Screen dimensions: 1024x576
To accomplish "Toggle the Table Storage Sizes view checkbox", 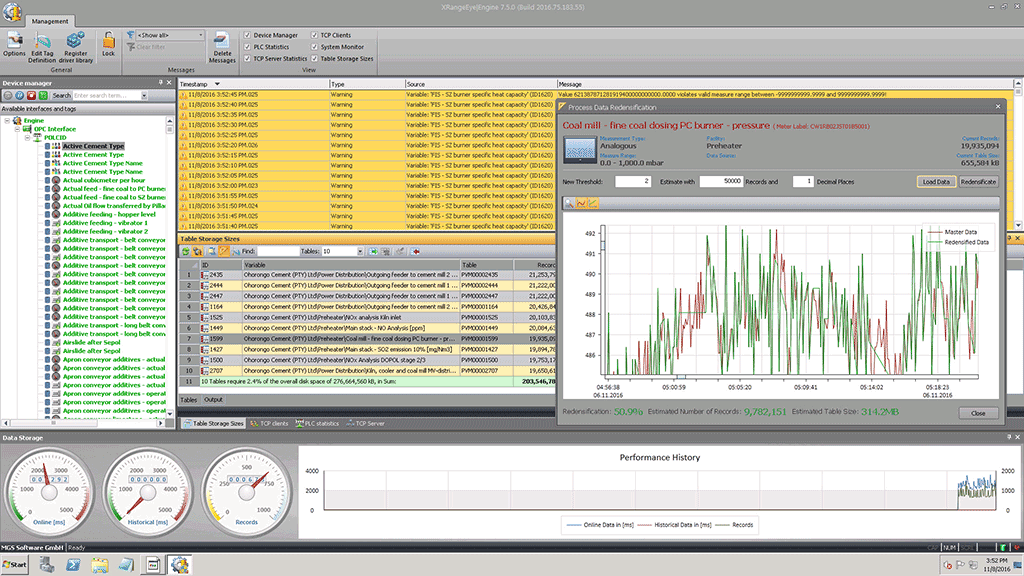I will click(315, 59).
